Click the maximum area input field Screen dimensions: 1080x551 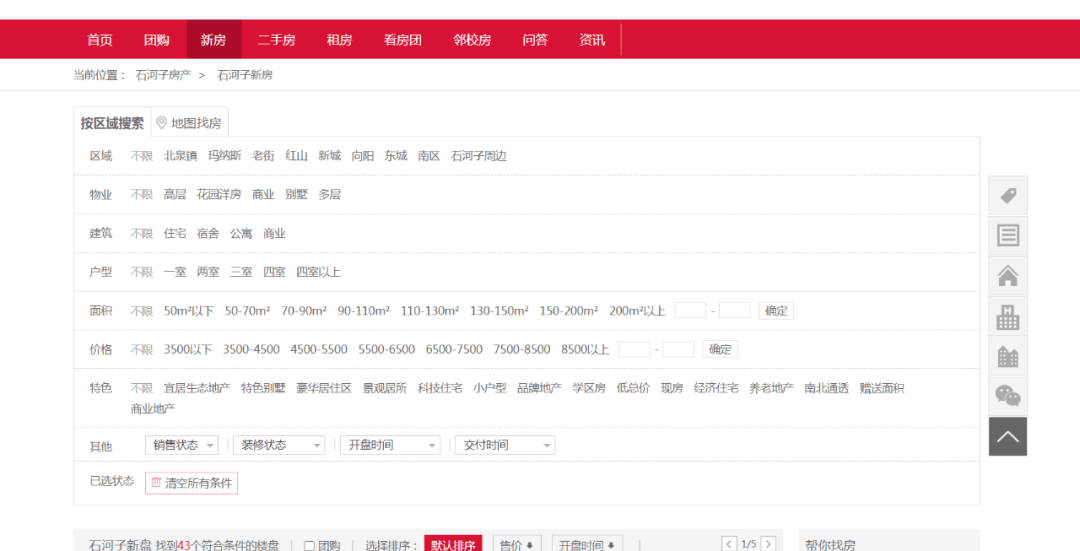click(x=735, y=311)
